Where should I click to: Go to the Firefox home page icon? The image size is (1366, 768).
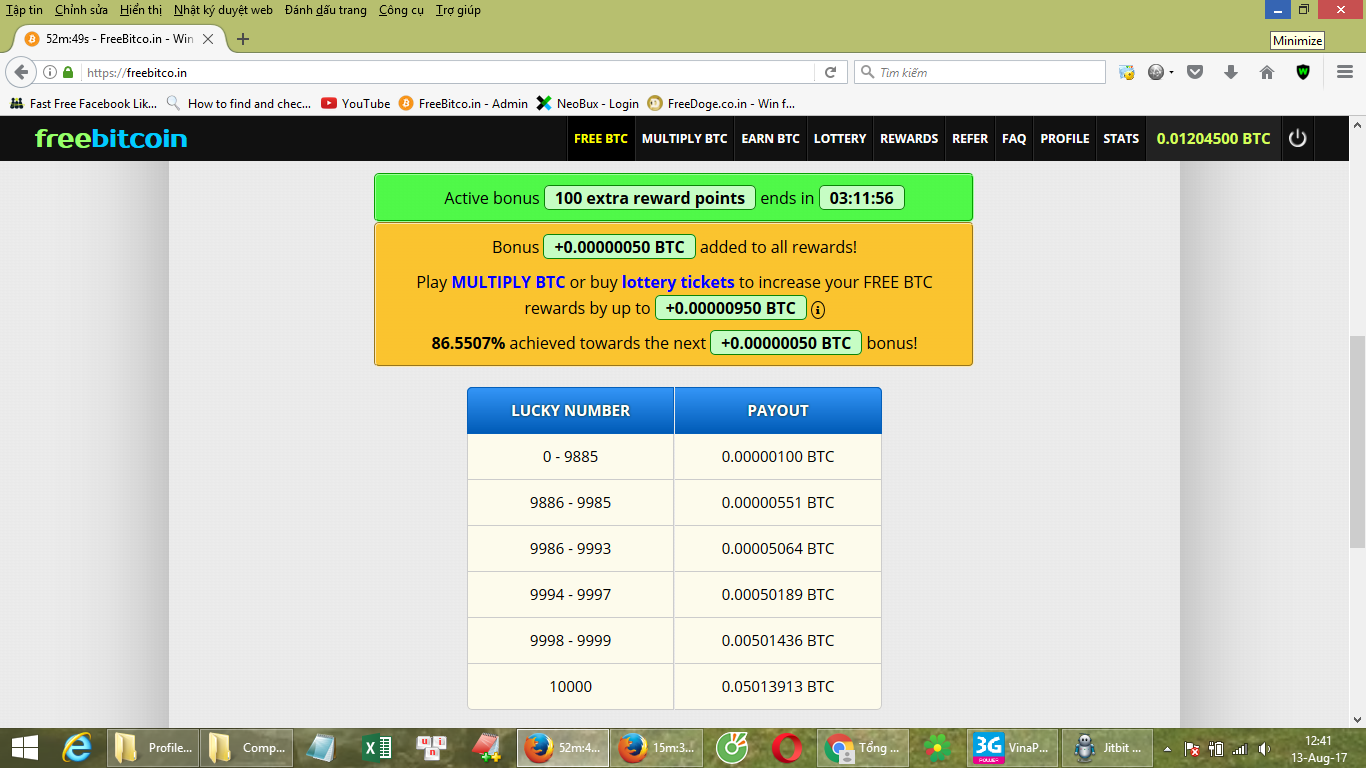(x=1267, y=72)
